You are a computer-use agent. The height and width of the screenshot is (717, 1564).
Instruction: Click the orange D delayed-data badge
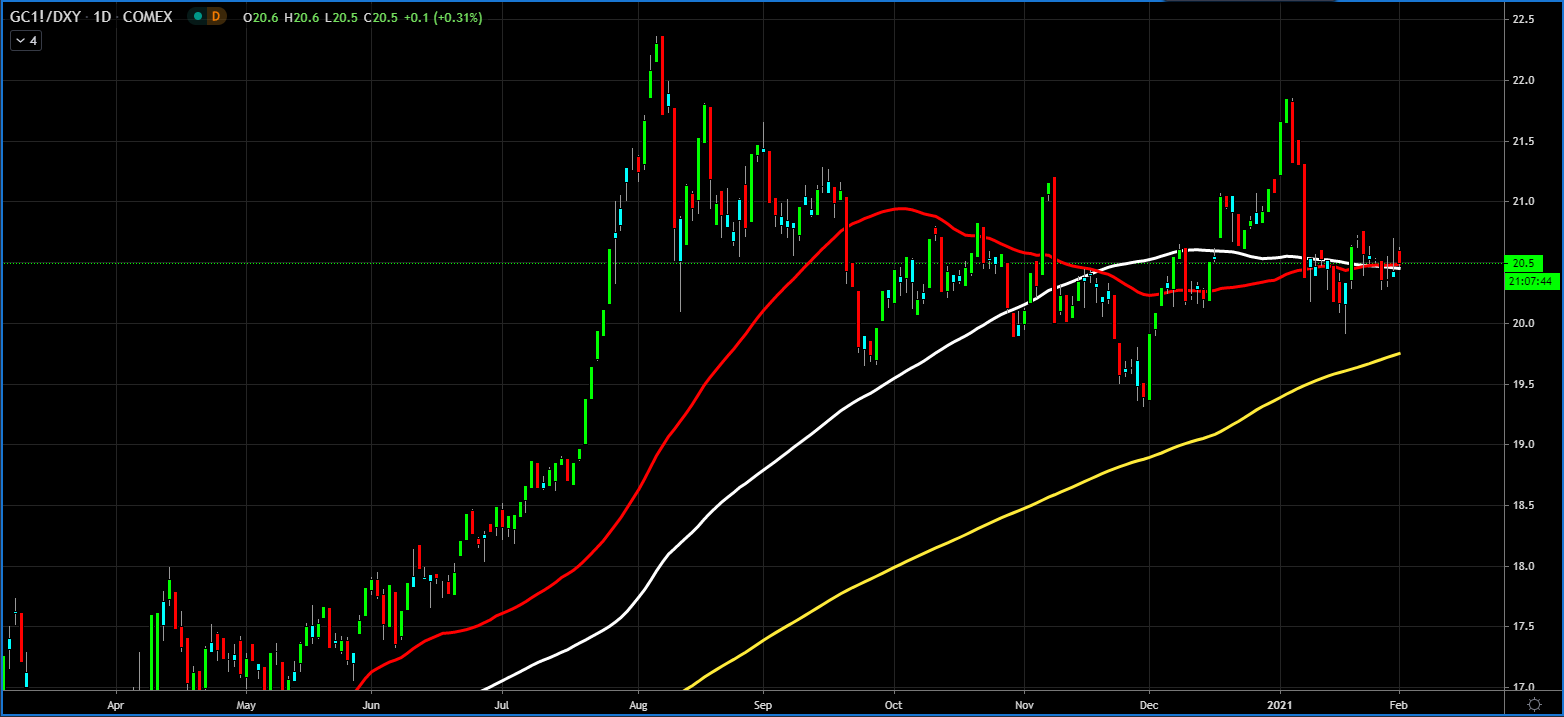[x=214, y=17]
